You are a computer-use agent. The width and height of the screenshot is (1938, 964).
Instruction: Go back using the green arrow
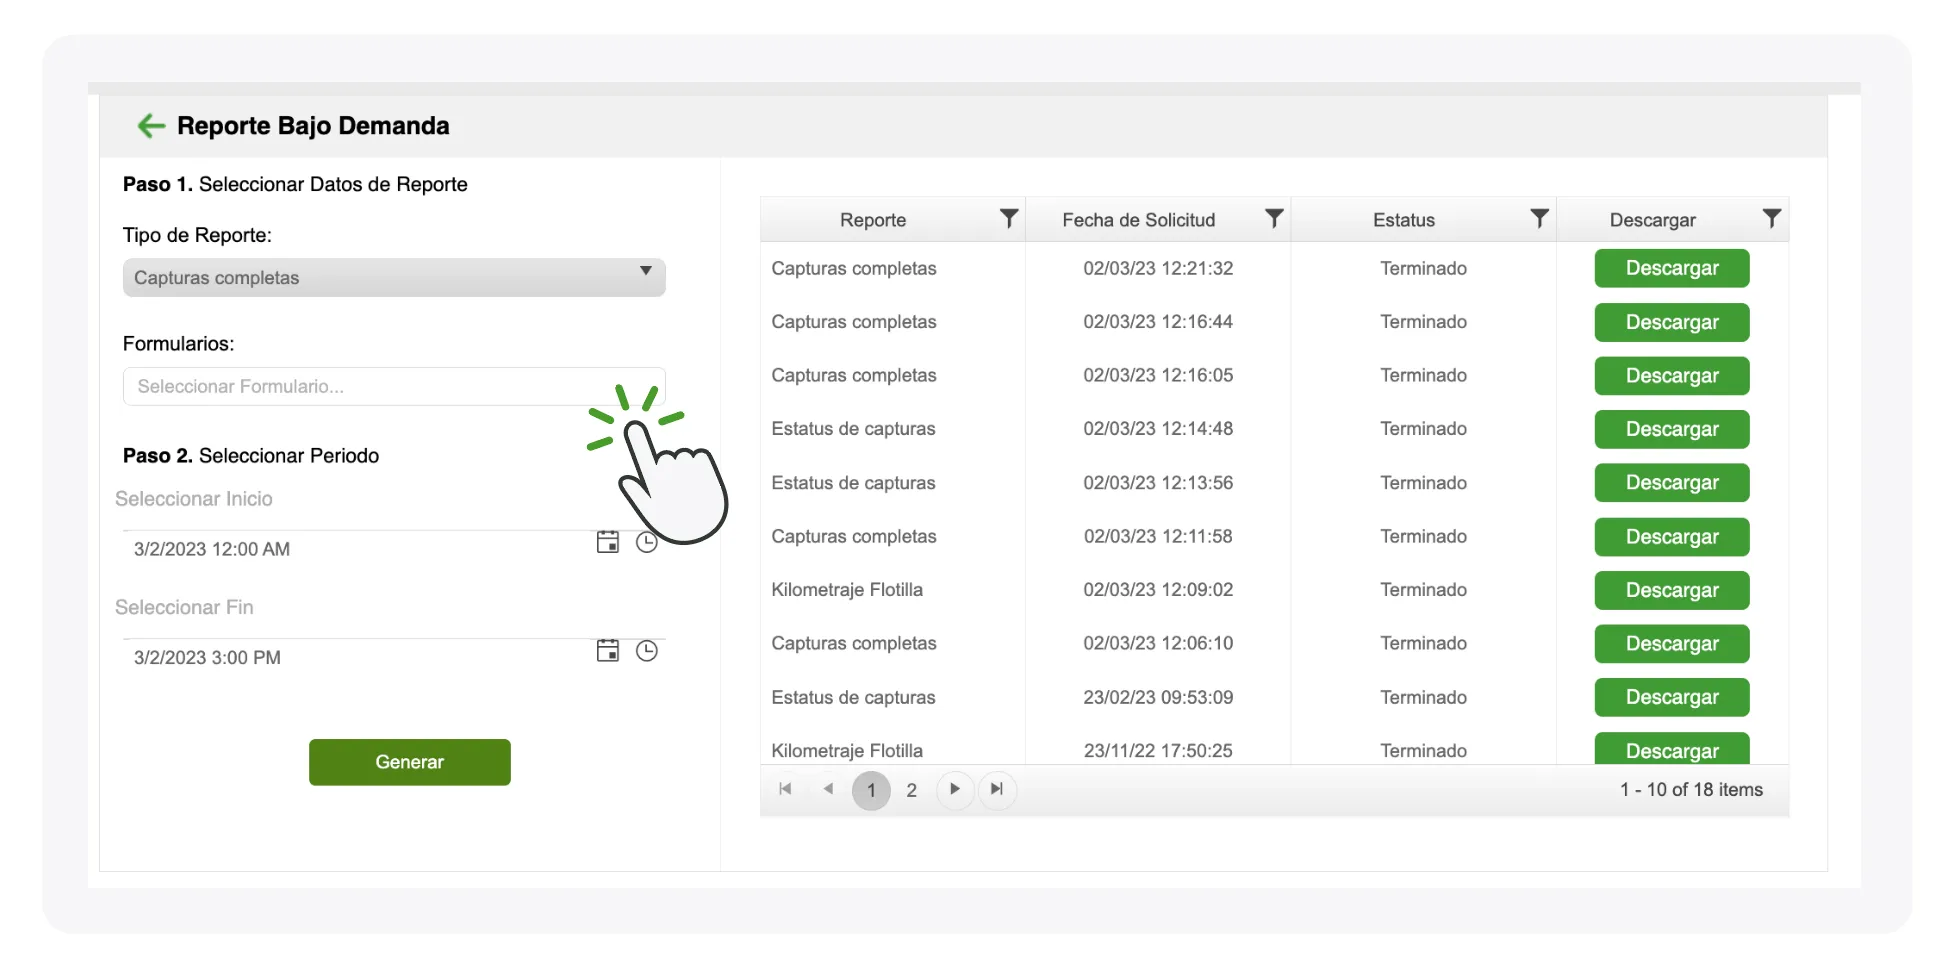click(x=151, y=126)
